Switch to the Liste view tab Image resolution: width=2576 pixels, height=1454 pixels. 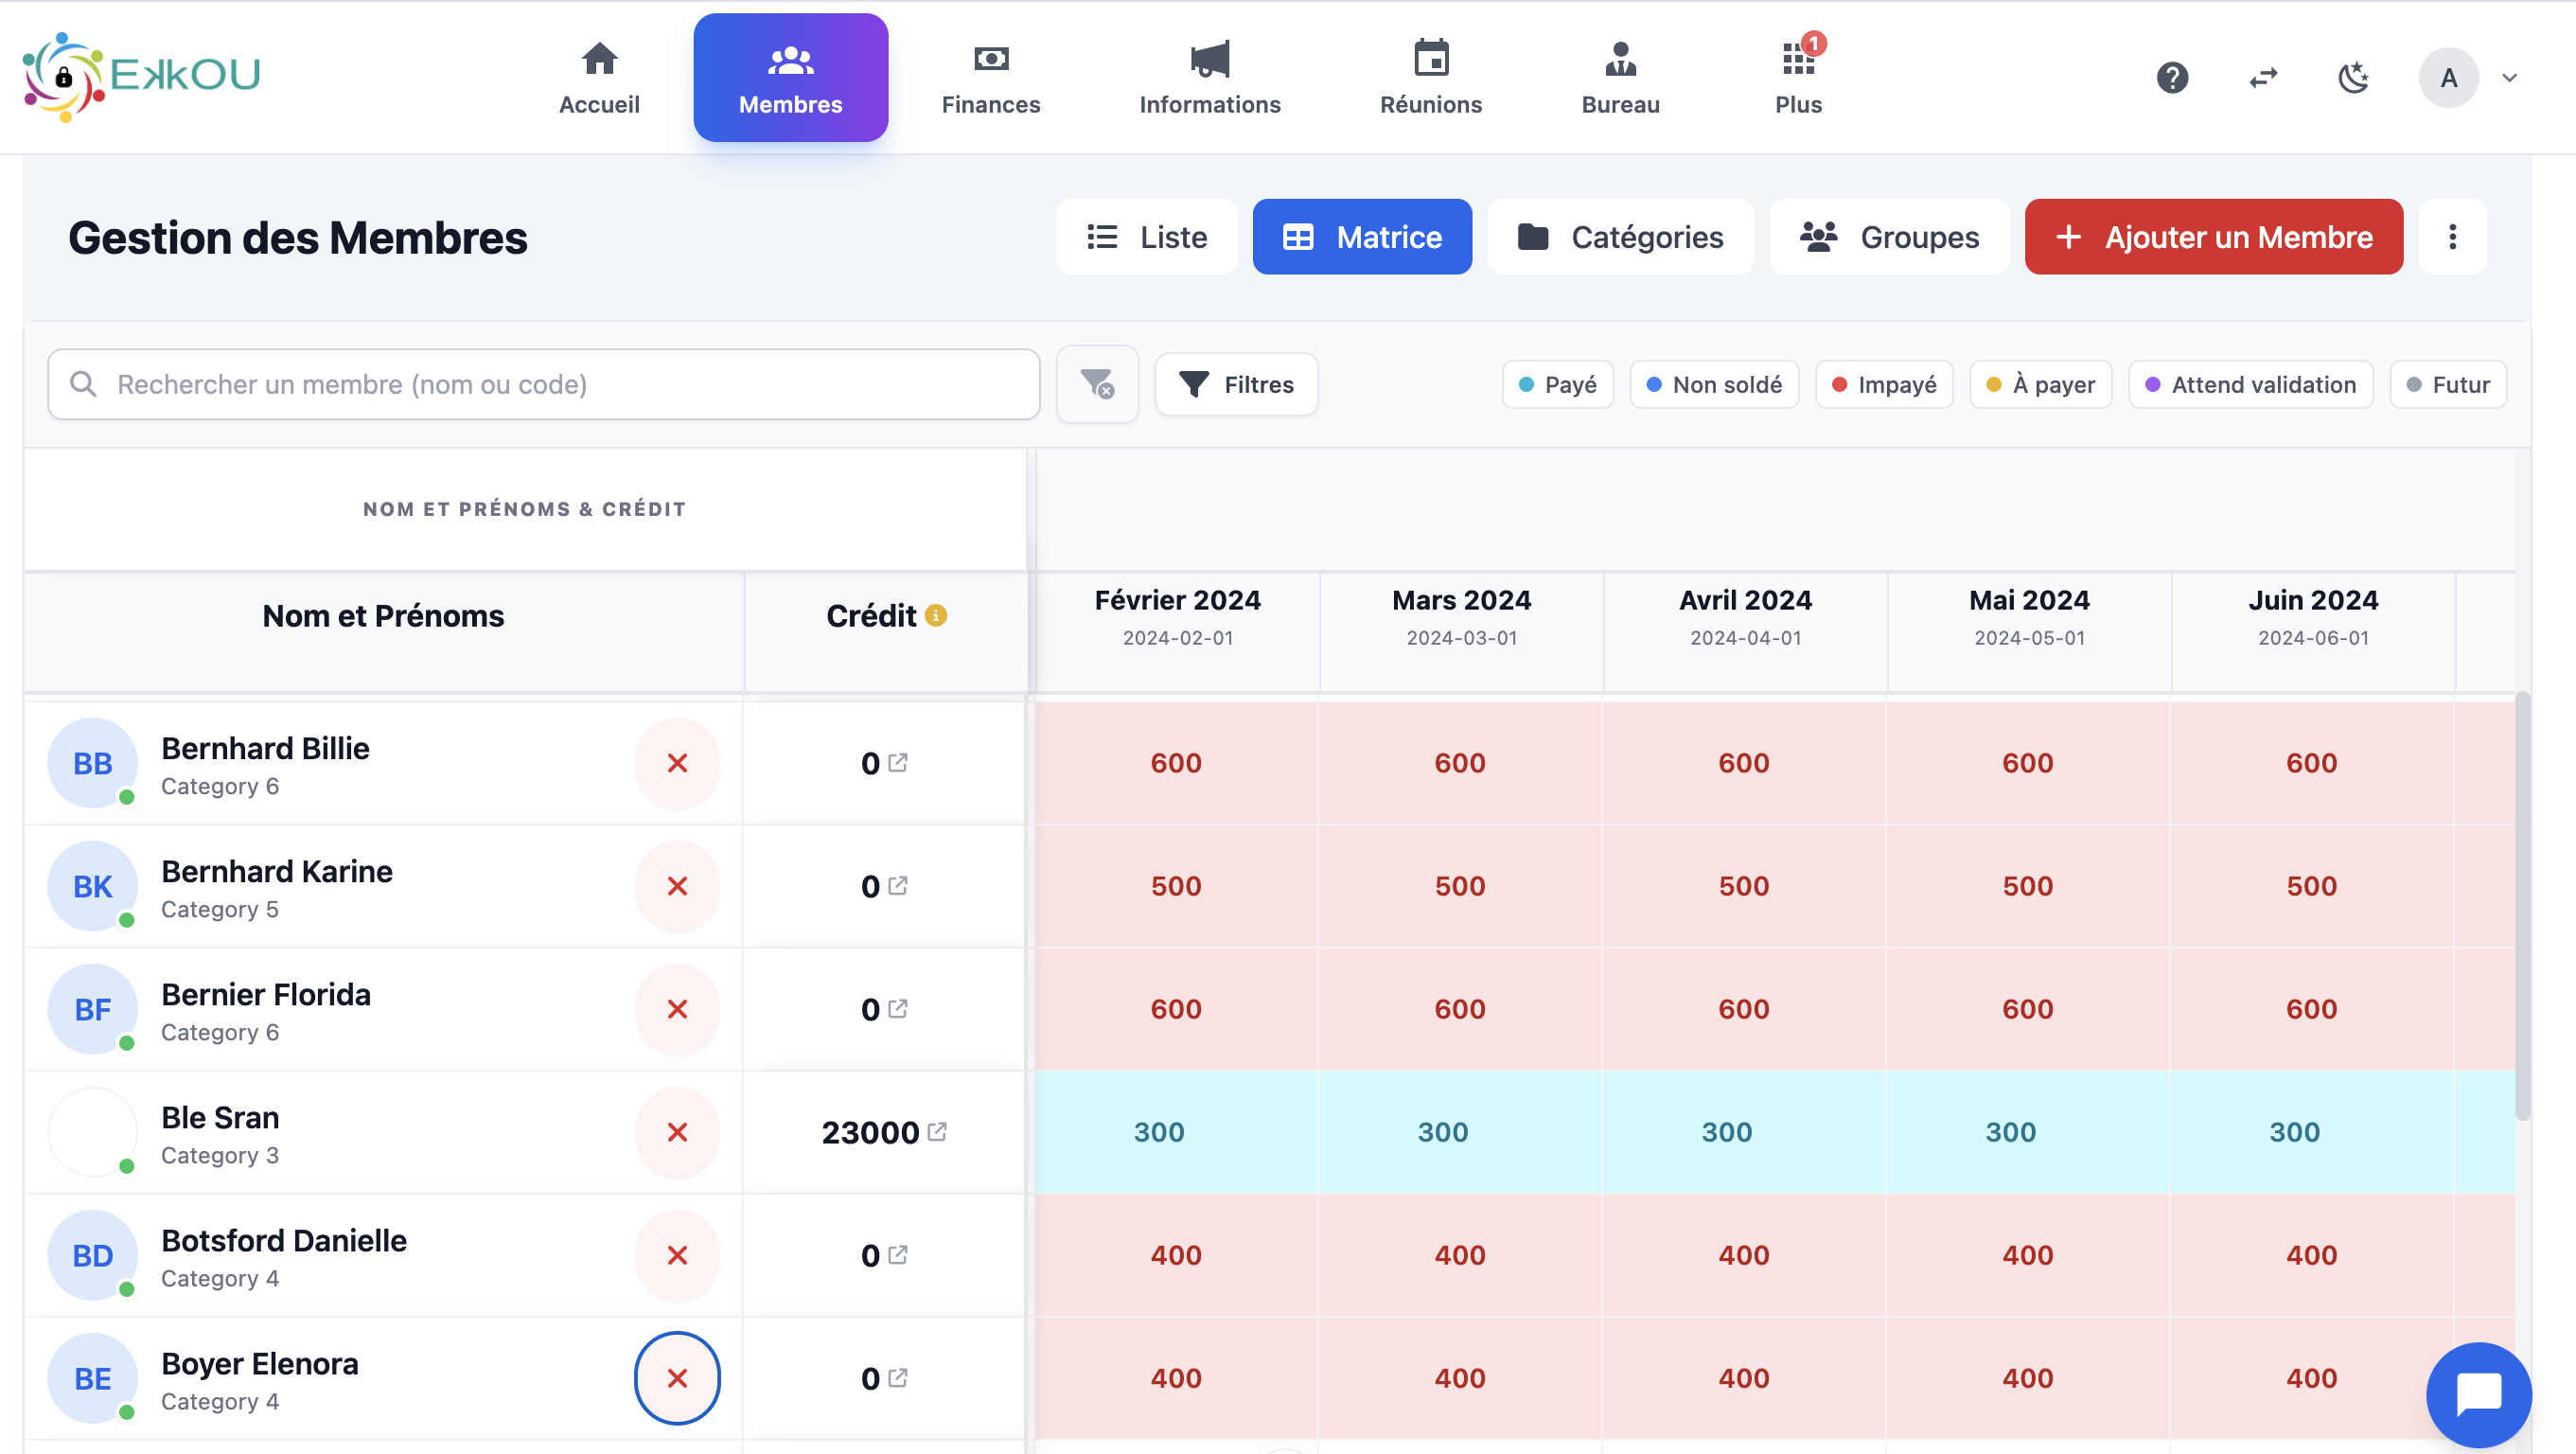pos(1146,236)
